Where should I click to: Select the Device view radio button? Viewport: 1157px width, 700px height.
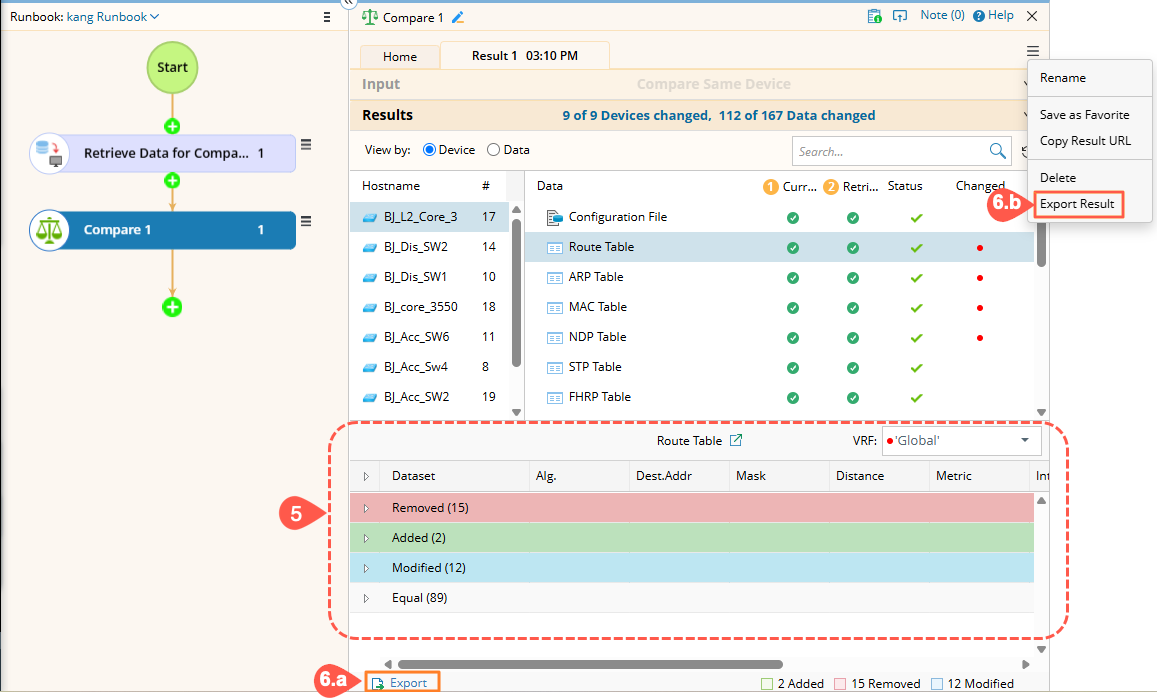pos(430,150)
